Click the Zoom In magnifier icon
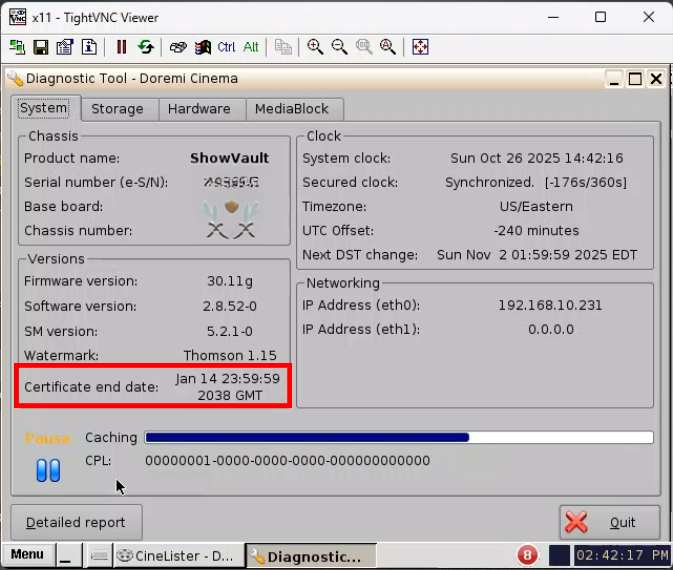 315,47
